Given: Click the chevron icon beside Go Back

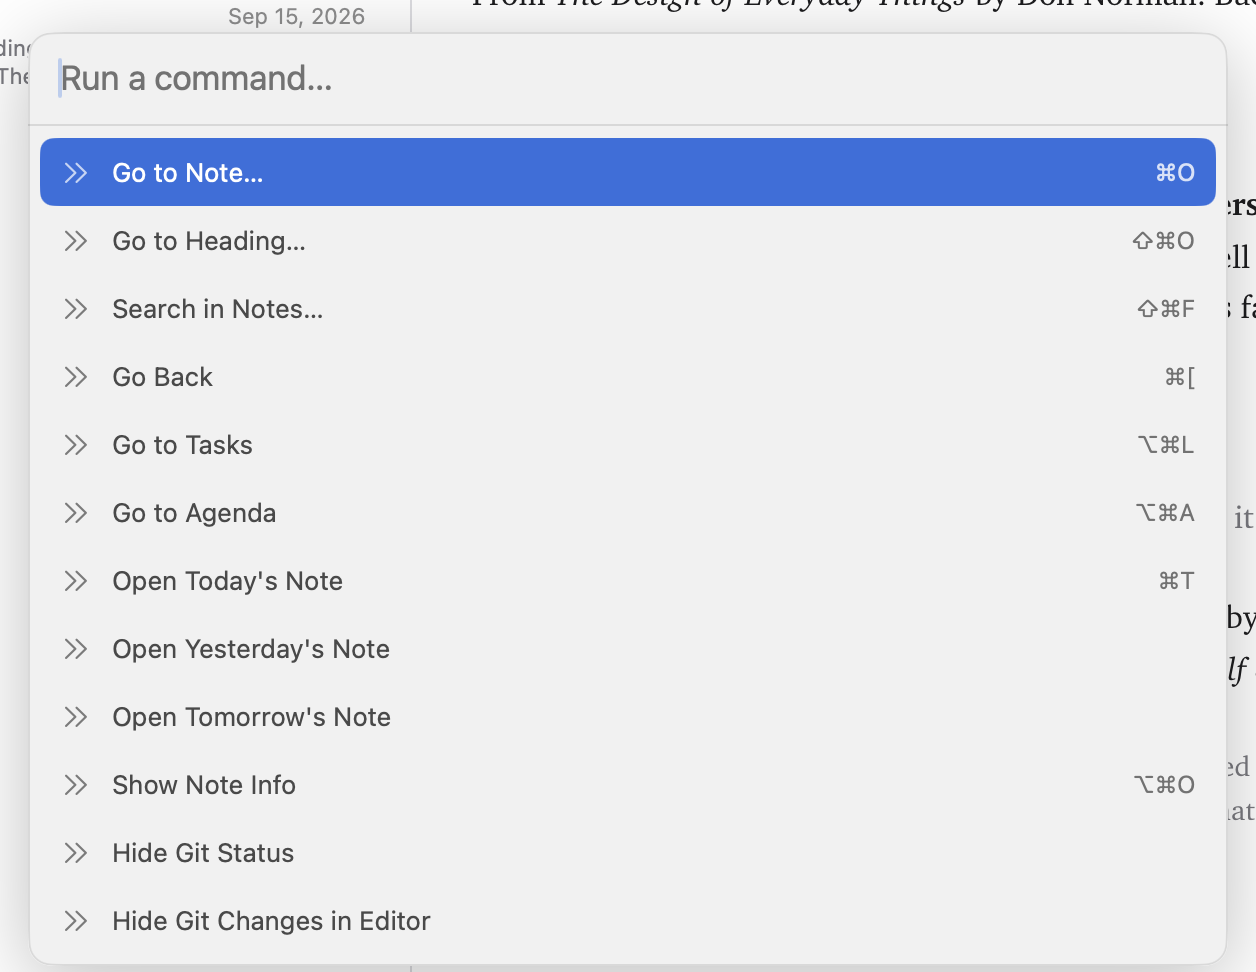Looking at the screenshot, I should pyautogui.click(x=76, y=377).
